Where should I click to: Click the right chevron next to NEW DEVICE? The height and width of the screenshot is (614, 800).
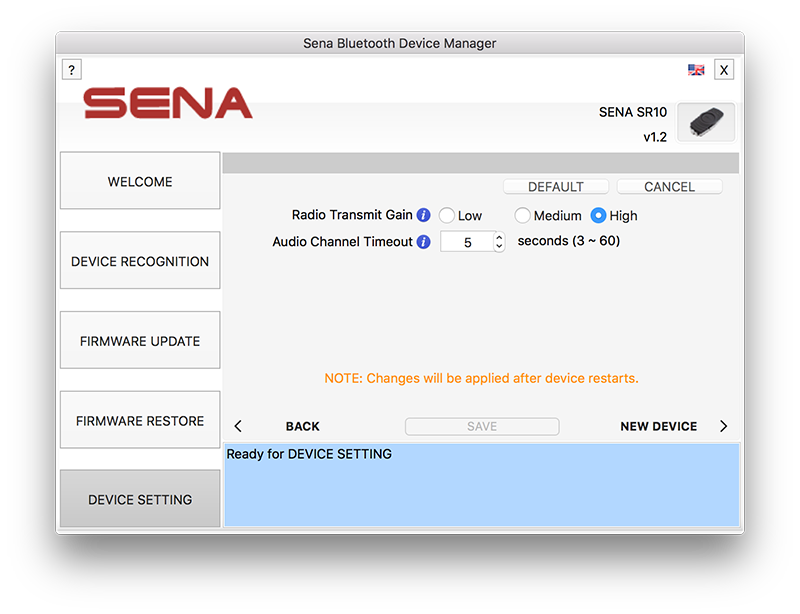point(723,426)
